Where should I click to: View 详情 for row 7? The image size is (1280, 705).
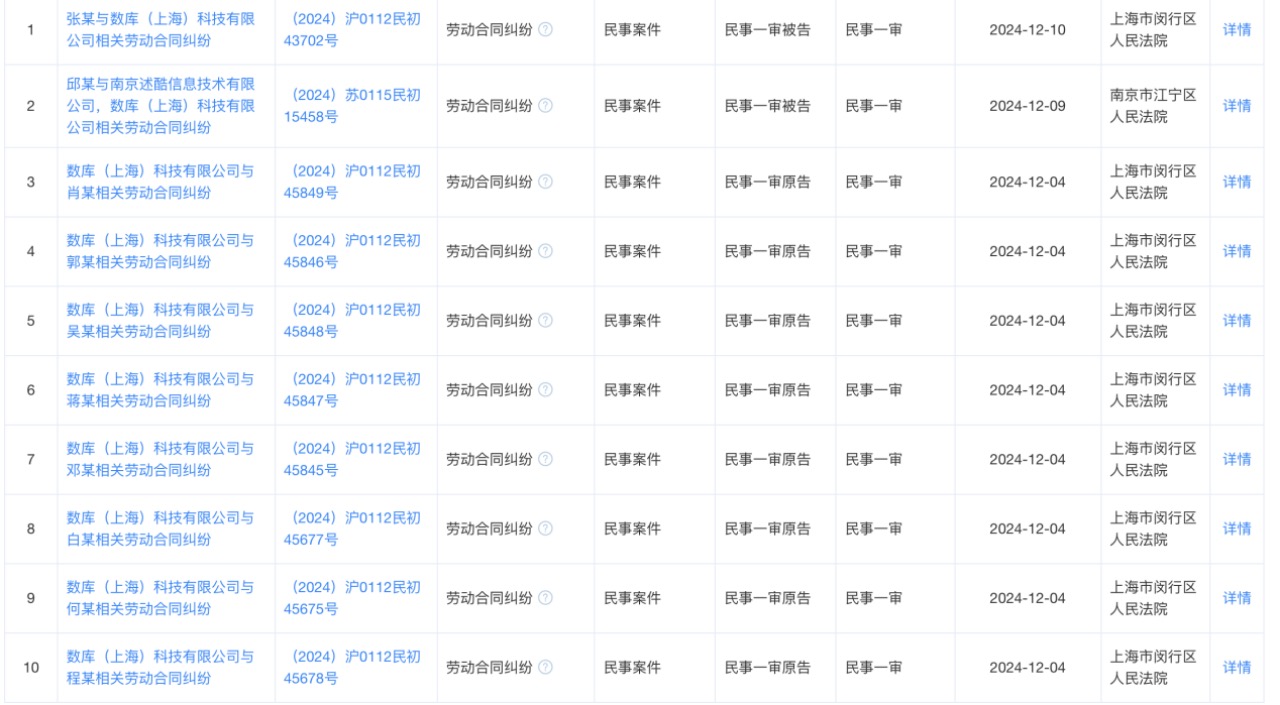tap(1237, 460)
